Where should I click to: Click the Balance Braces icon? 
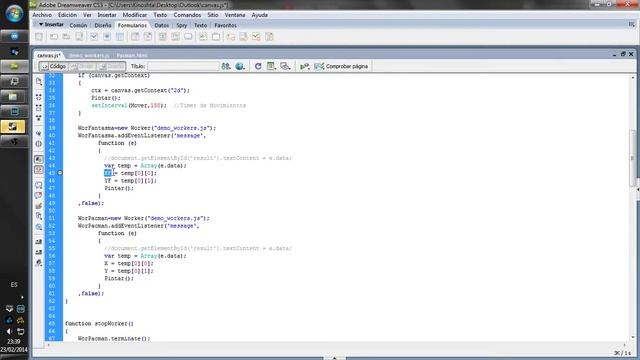click(x=39, y=144)
